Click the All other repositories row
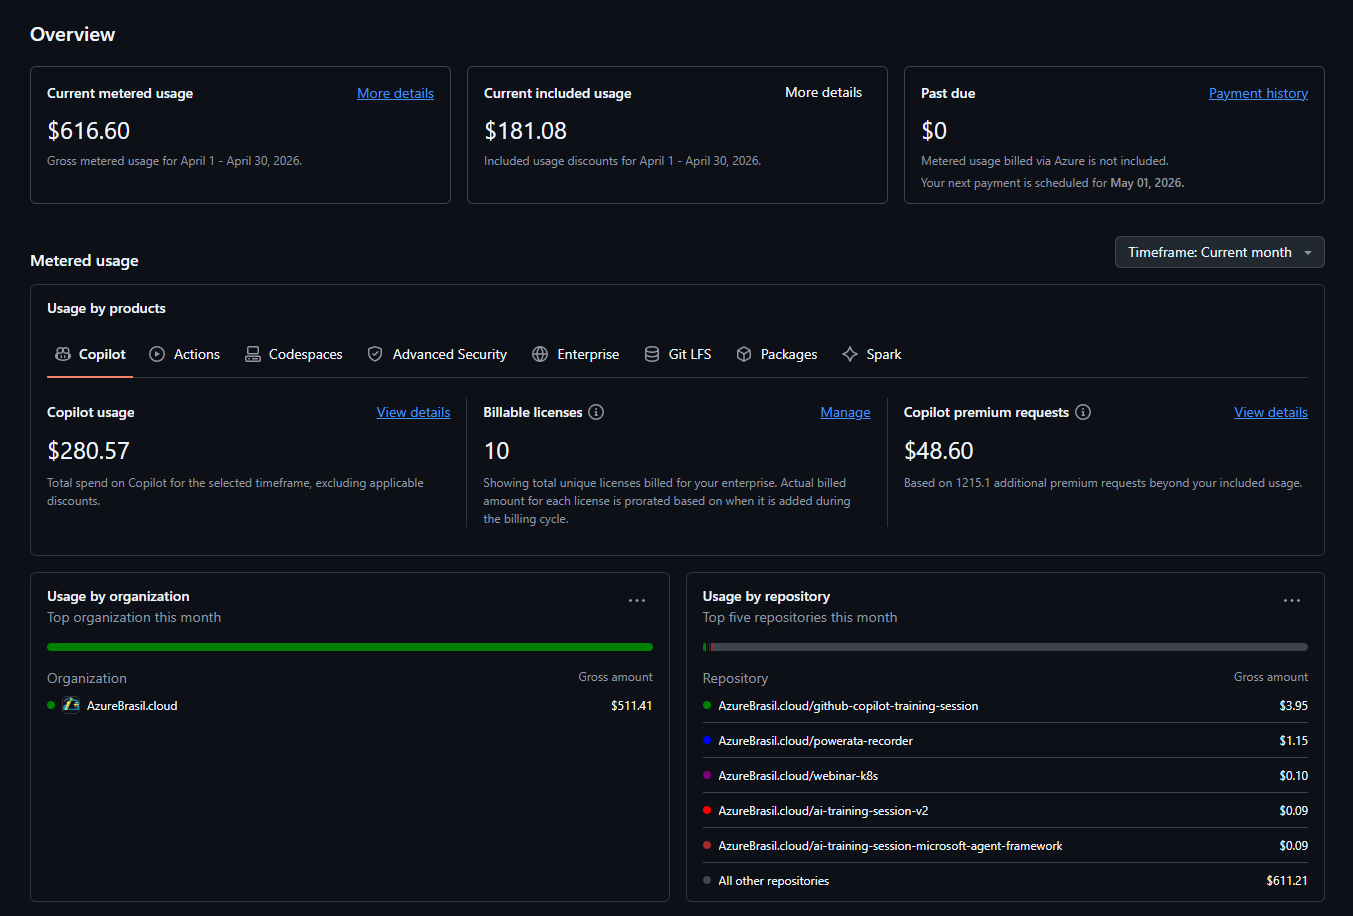 coord(1005,881)
